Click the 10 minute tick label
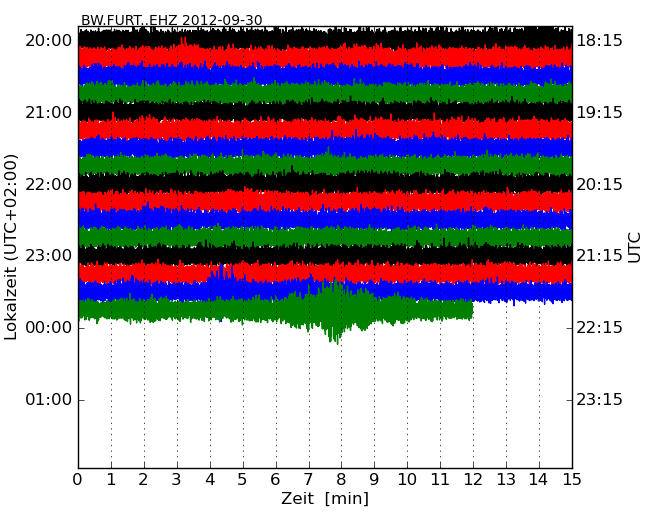This screenshot has width=650, height=520. 407,480
